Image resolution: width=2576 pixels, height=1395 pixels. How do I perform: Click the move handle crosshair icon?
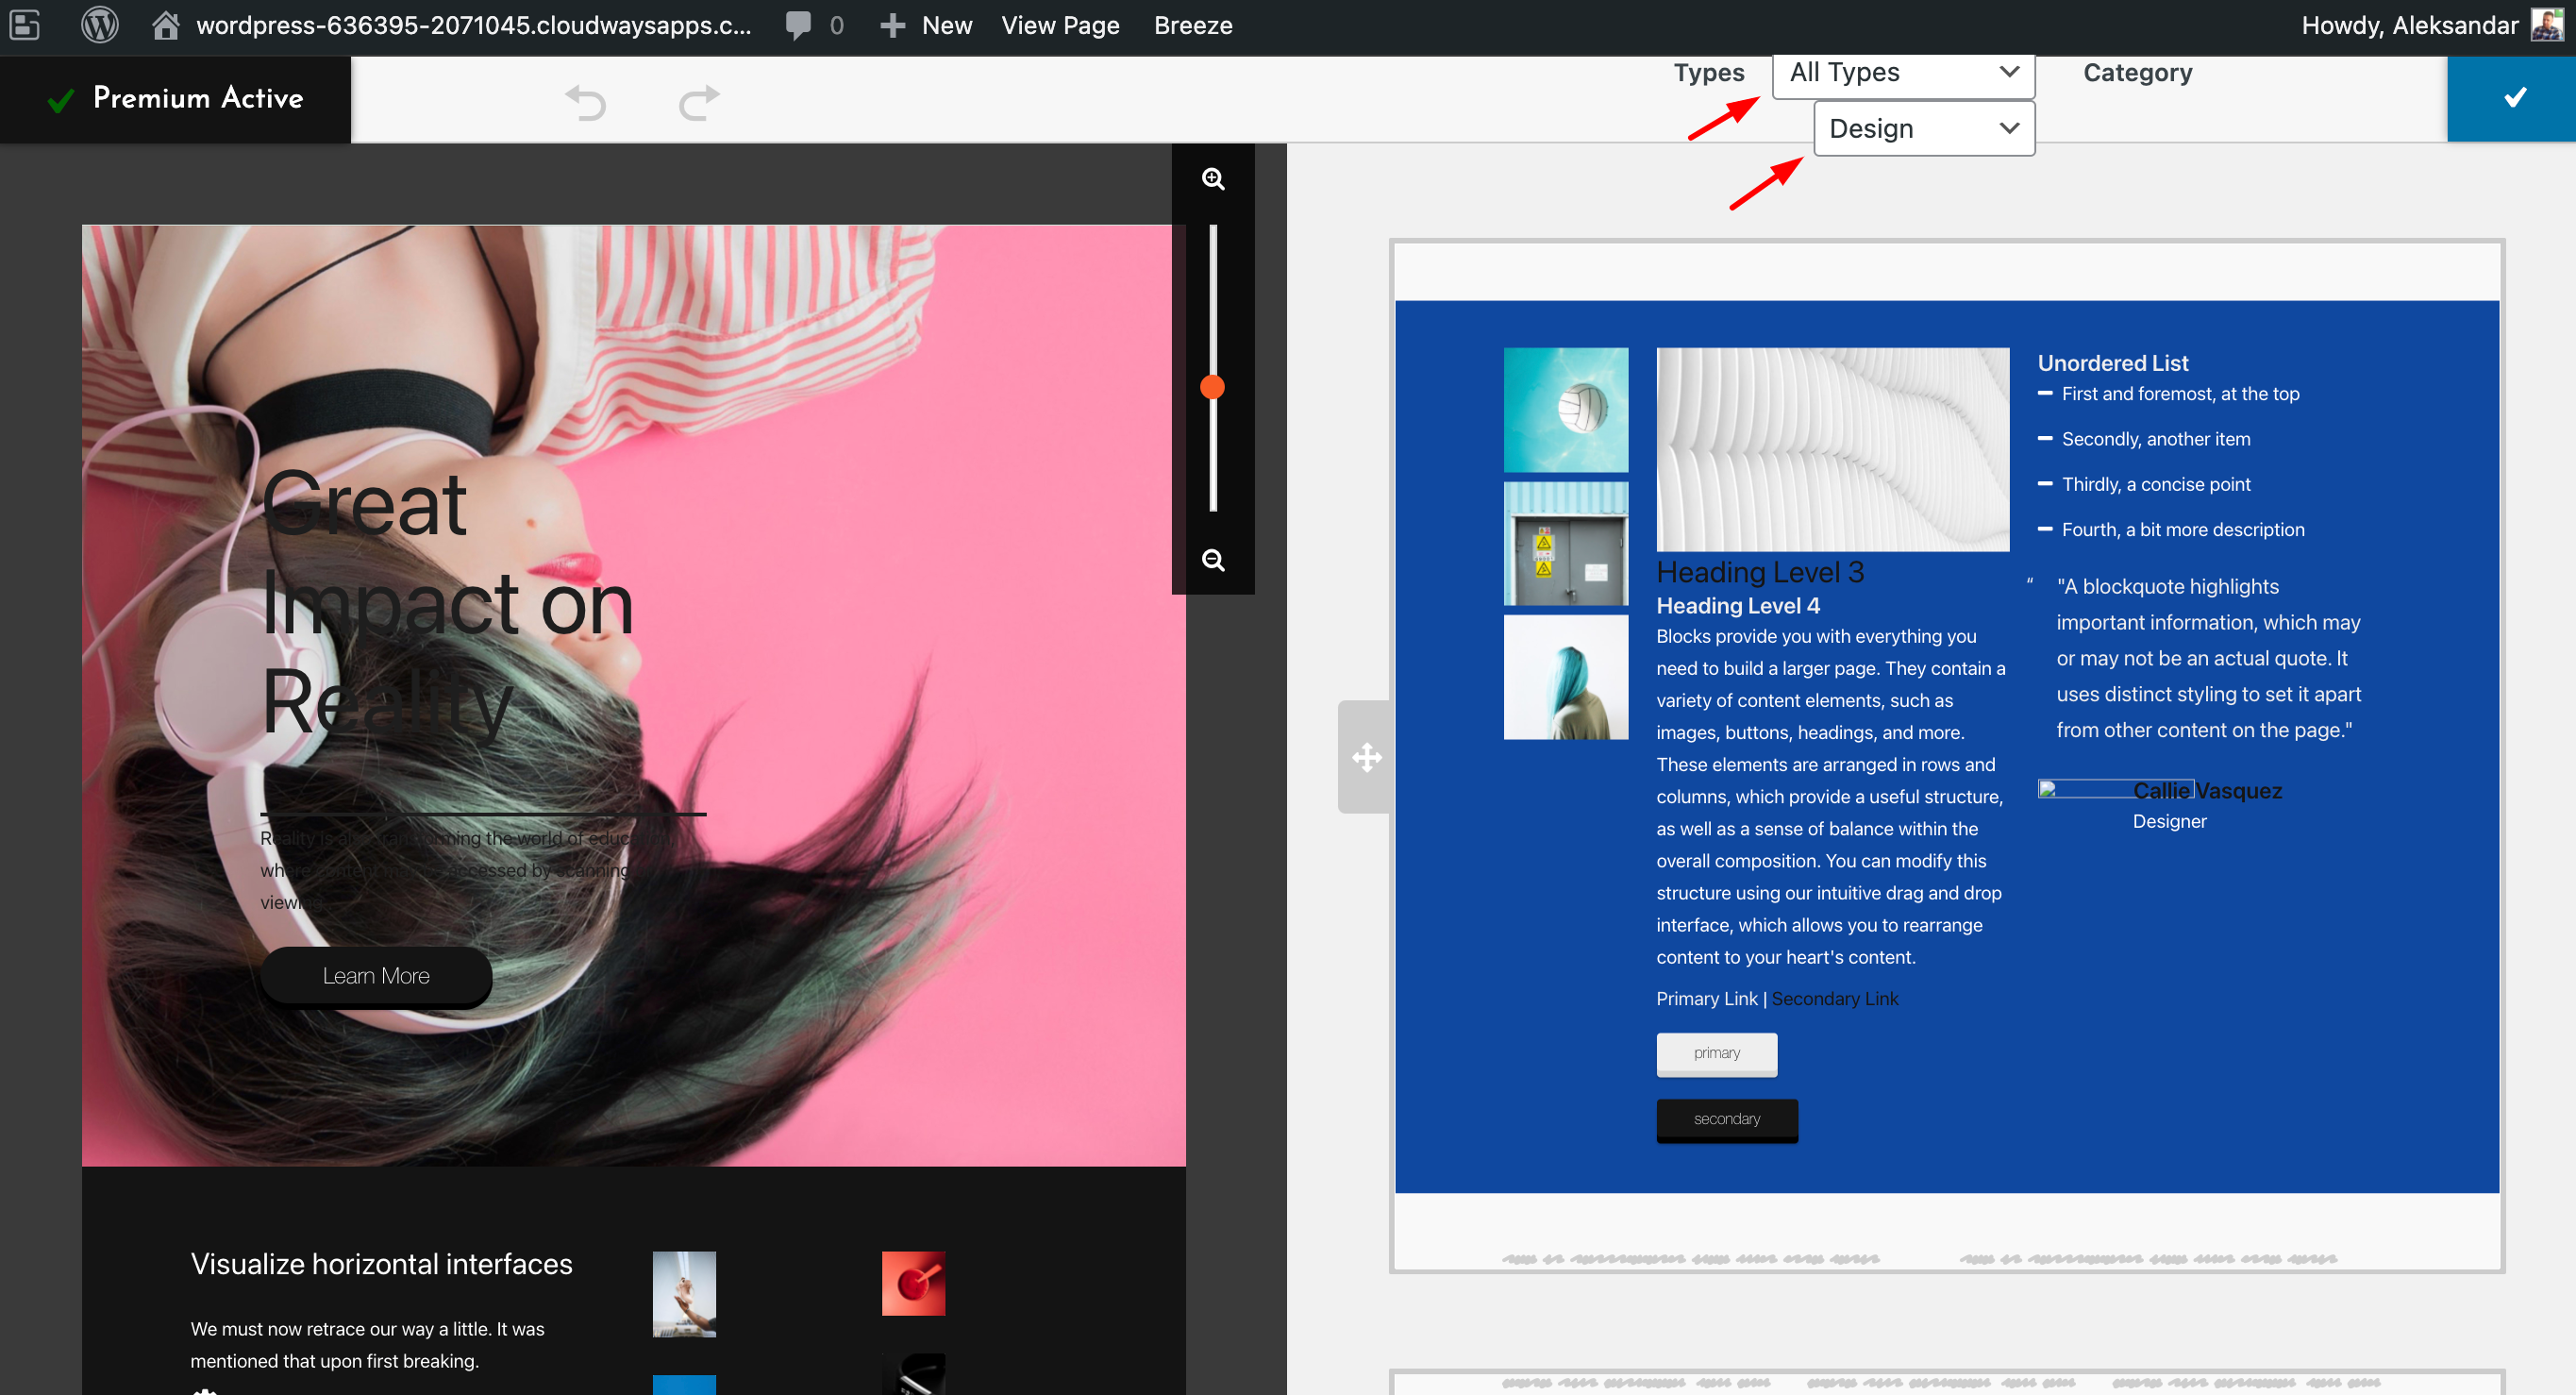point(1366,757)
